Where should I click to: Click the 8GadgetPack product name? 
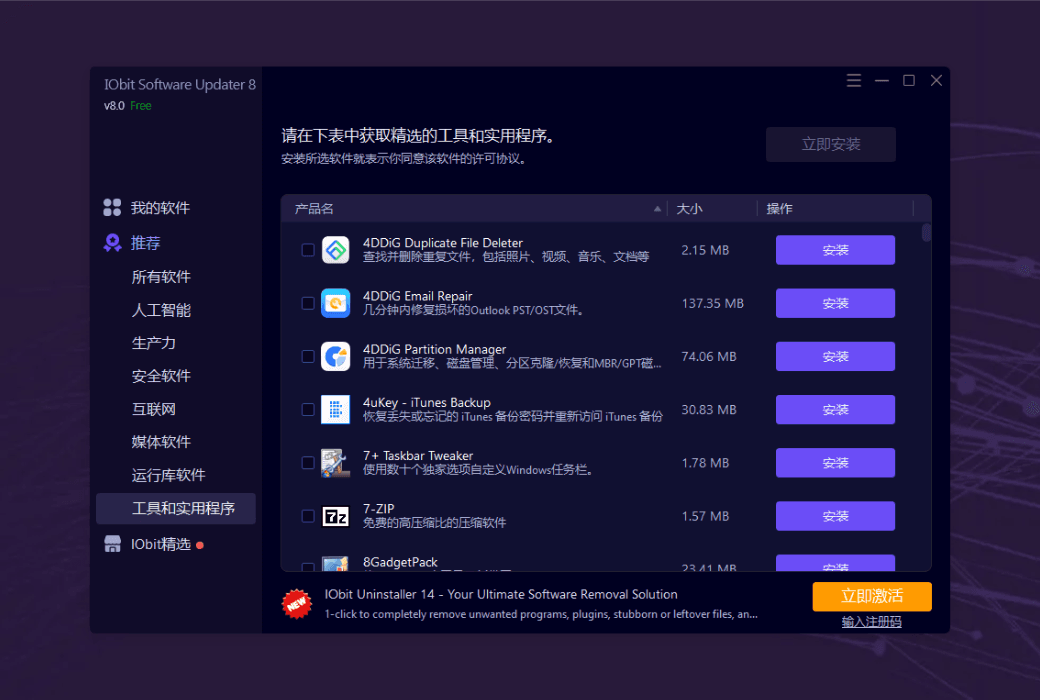pyautogui.click(x=400, y=562)
